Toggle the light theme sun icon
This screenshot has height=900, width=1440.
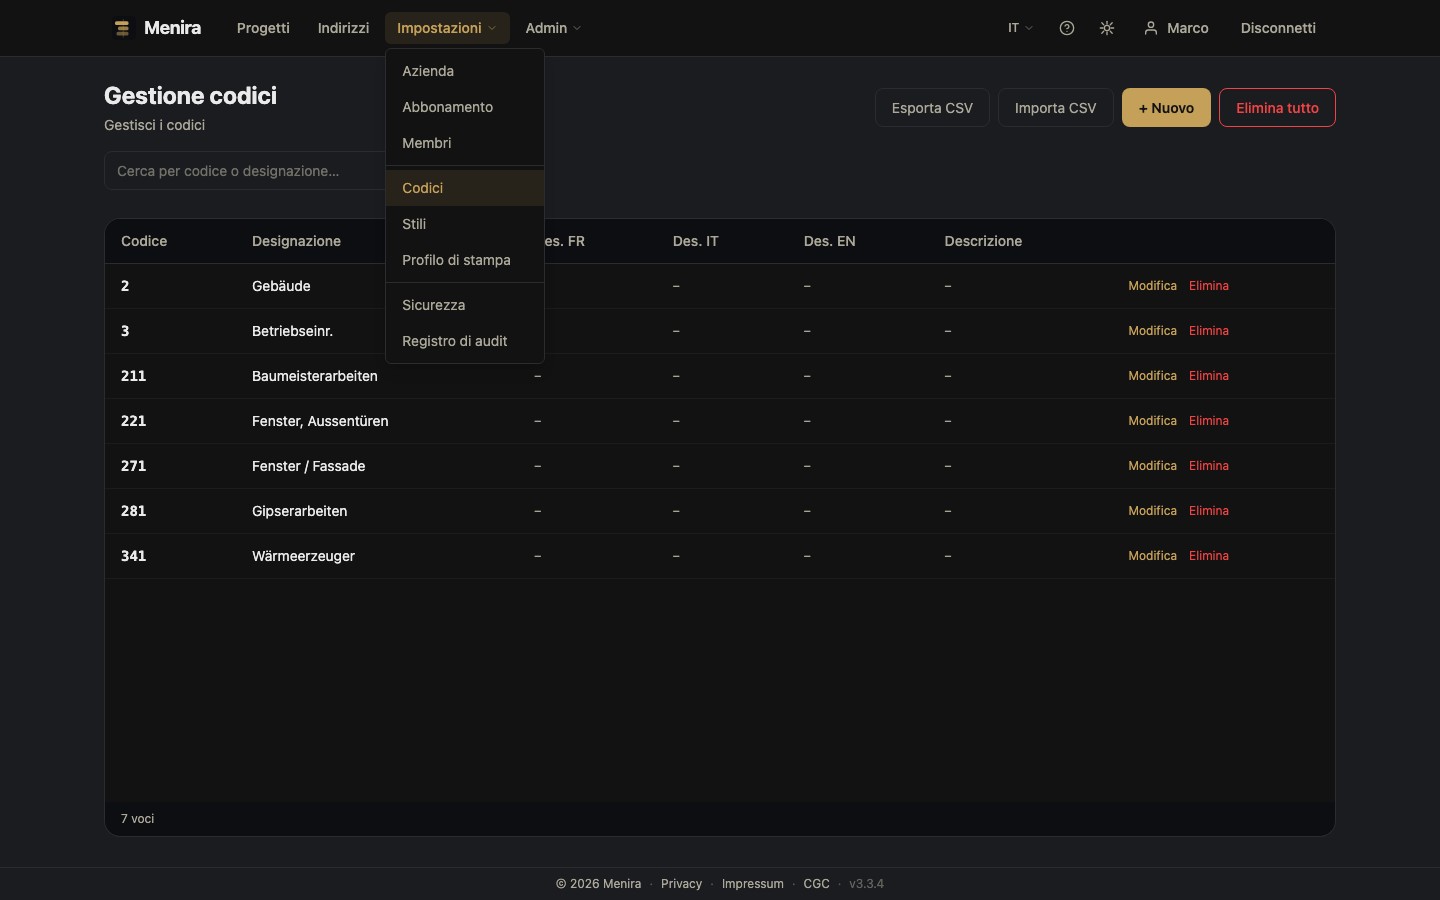(x=1107, y=28)
